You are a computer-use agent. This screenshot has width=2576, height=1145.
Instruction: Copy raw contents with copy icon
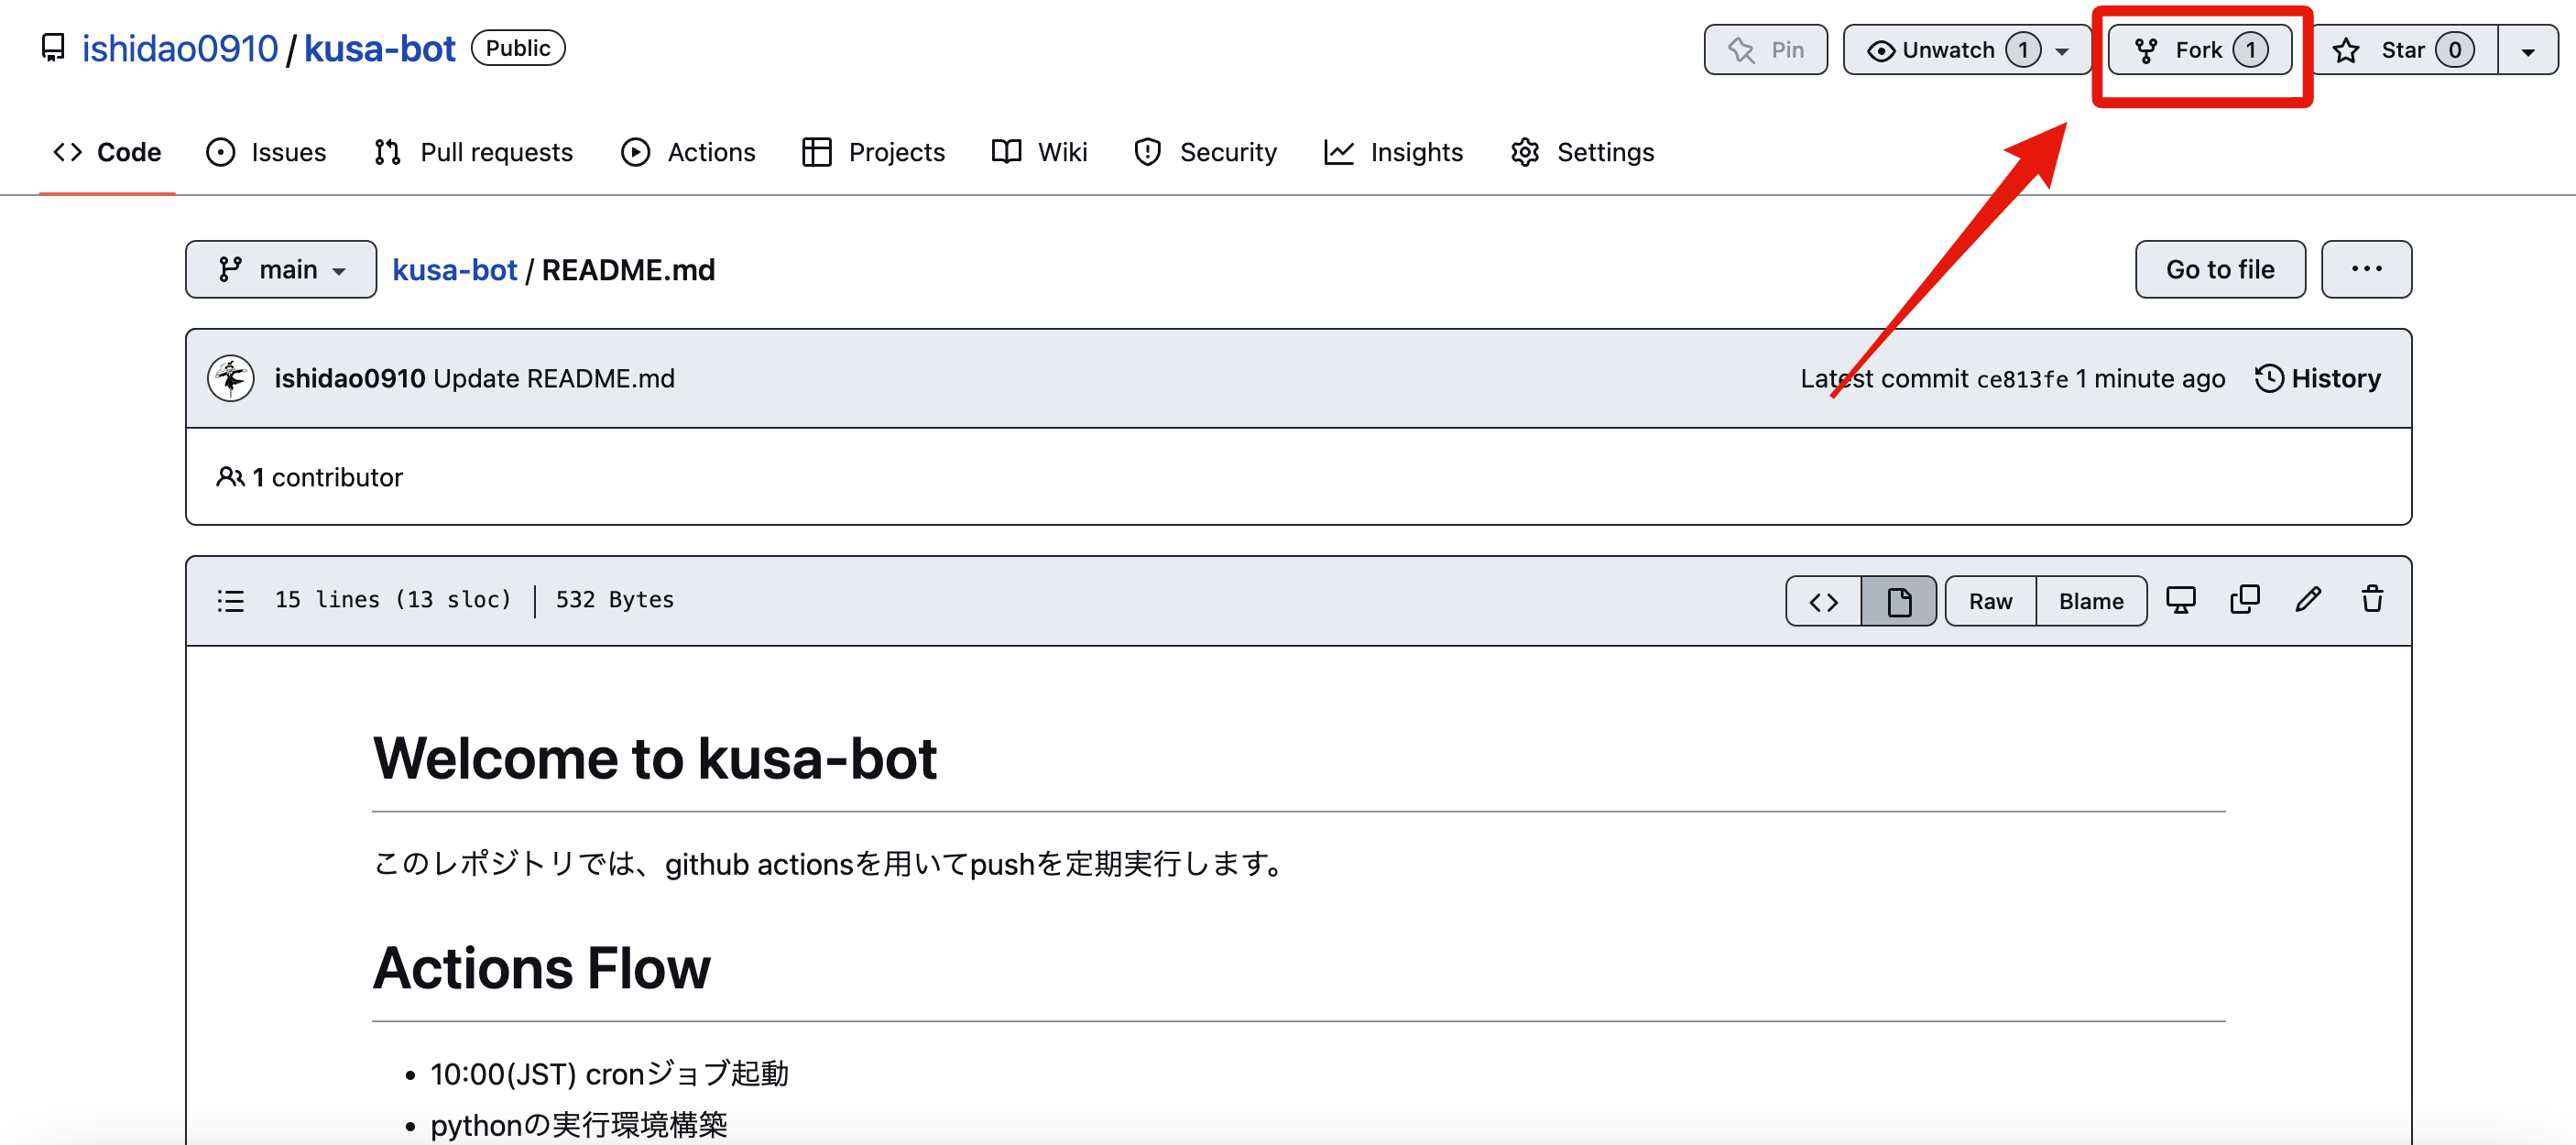(x=2244, y=600)
